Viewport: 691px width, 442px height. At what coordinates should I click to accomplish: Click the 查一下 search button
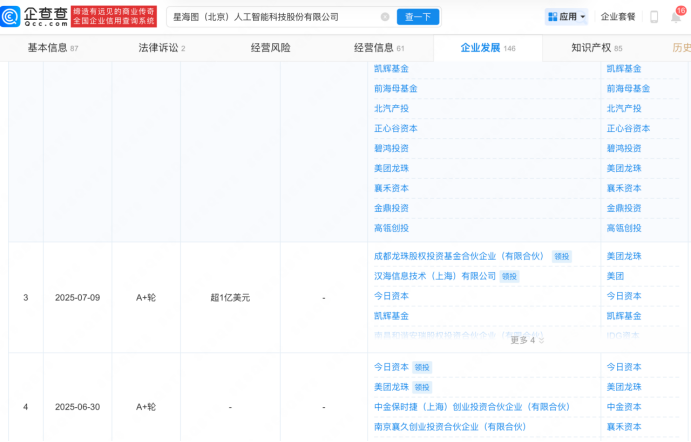pos(419,17)
